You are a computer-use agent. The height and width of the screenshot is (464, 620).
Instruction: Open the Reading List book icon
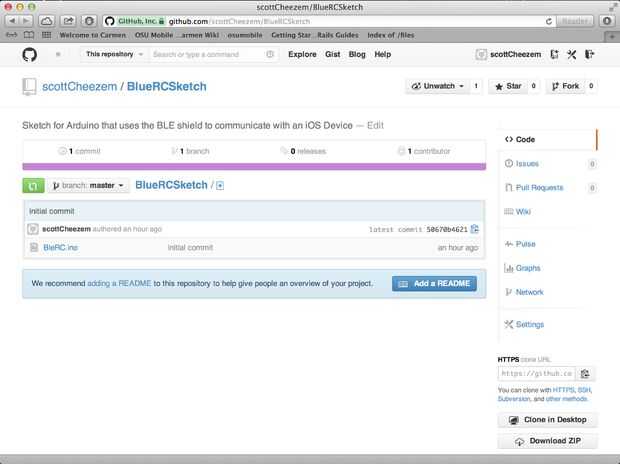click(29, 35)
